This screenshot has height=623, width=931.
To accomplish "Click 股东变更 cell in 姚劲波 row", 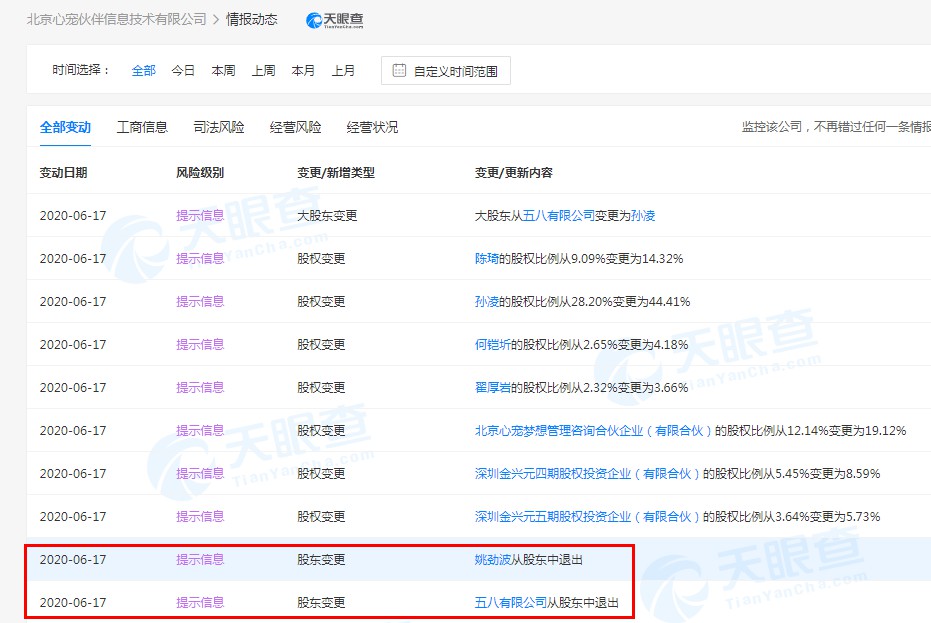I will click(321, 559).
